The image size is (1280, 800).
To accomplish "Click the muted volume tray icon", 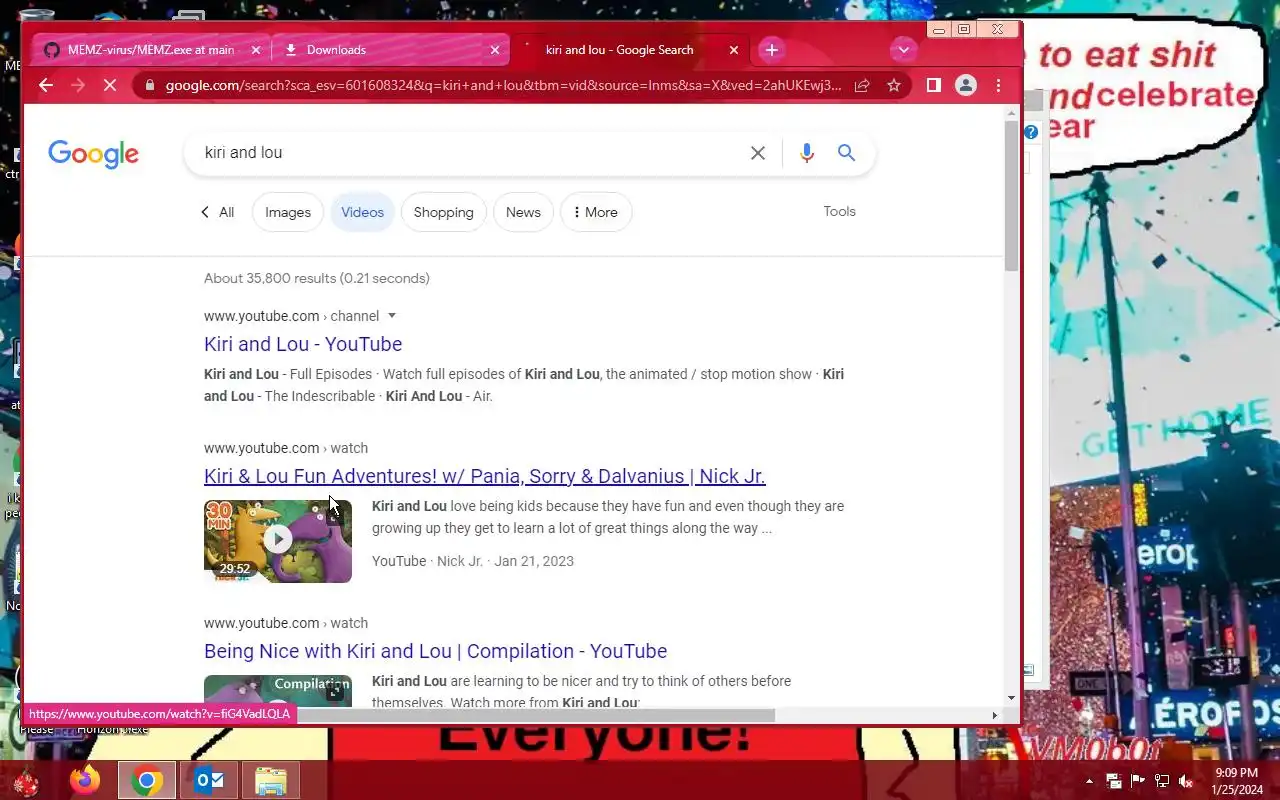I will pyautogui.click(x=1186, y=781).
